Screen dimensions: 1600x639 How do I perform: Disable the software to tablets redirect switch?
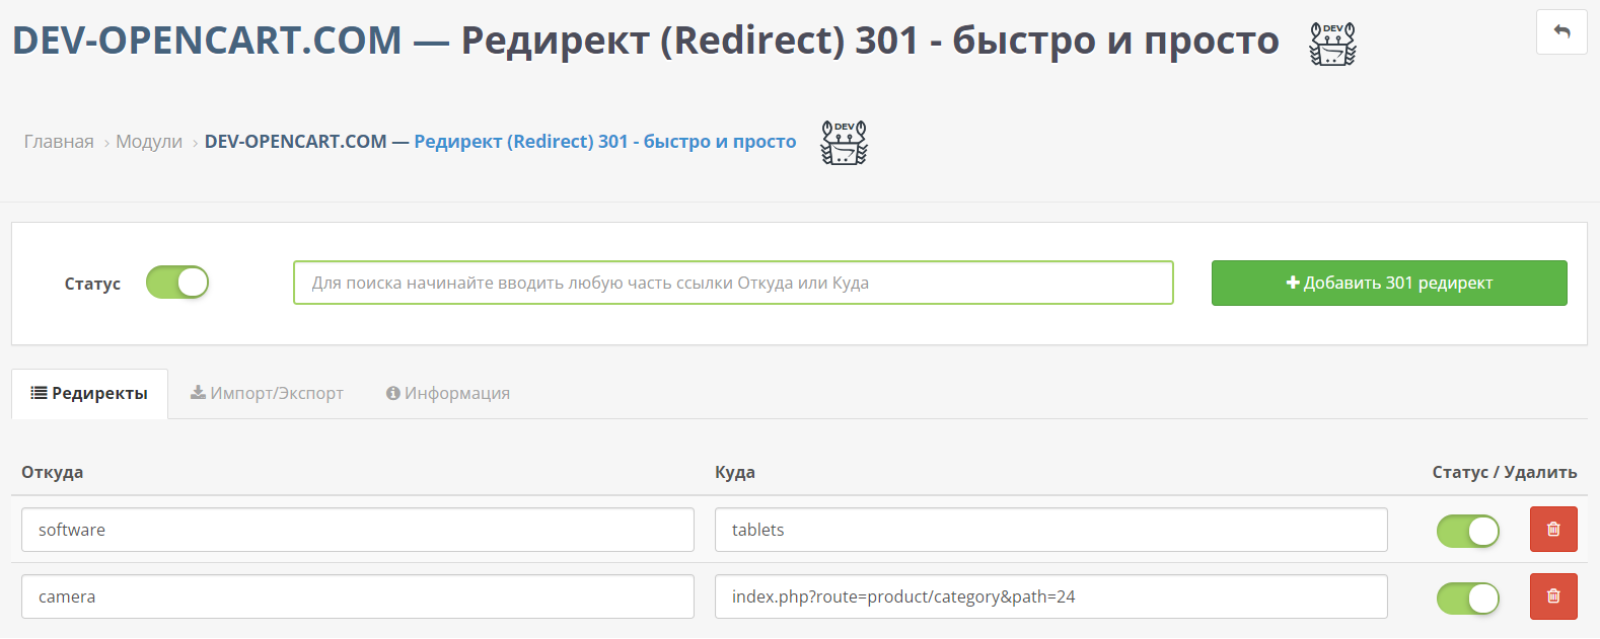[1468, 531]
